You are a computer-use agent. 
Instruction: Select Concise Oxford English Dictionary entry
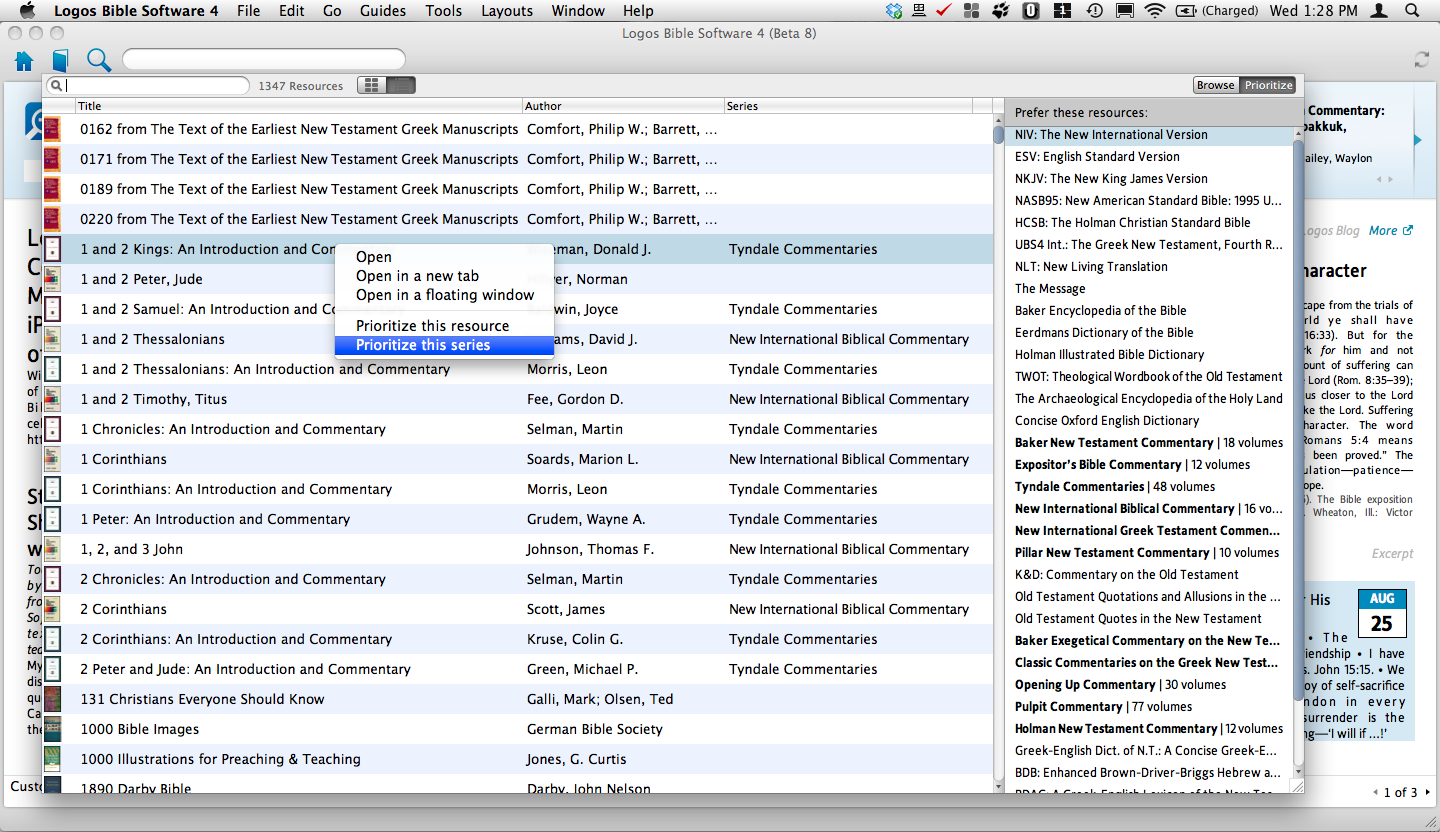[1149, 421]
